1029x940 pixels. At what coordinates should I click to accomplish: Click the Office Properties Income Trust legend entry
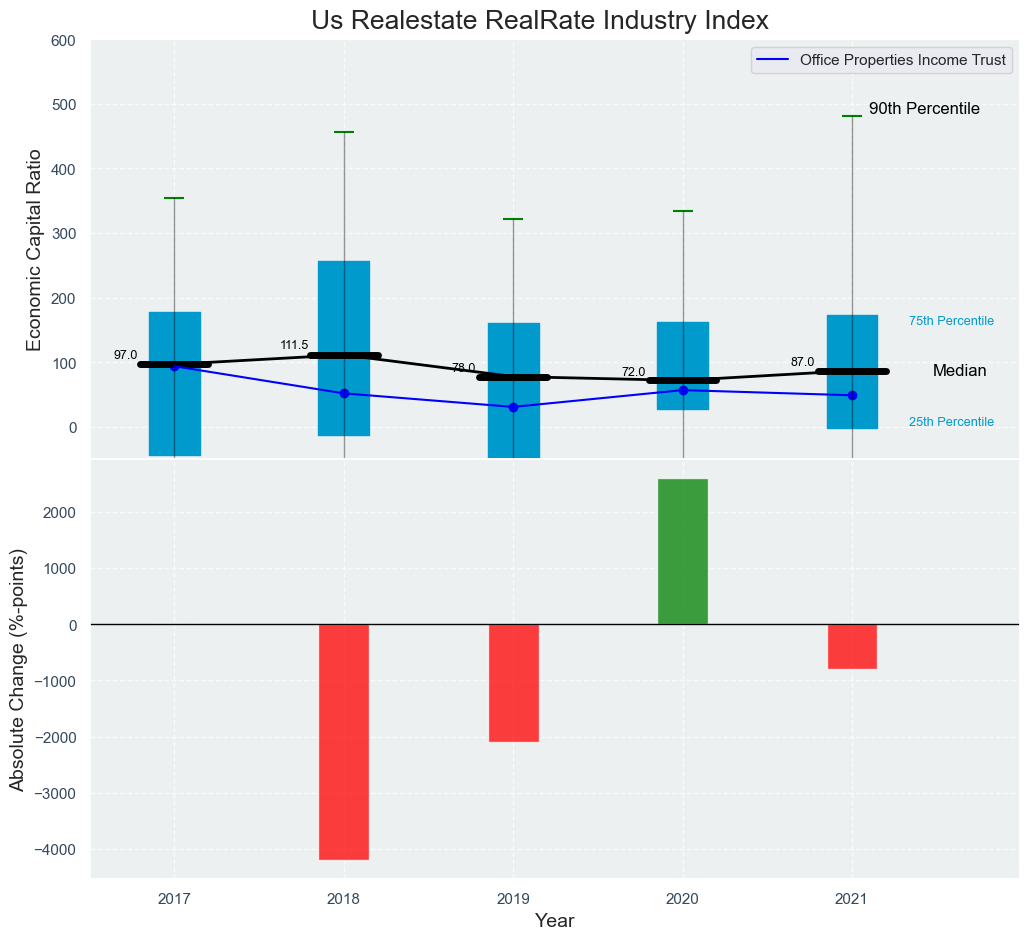coord(880,61)
